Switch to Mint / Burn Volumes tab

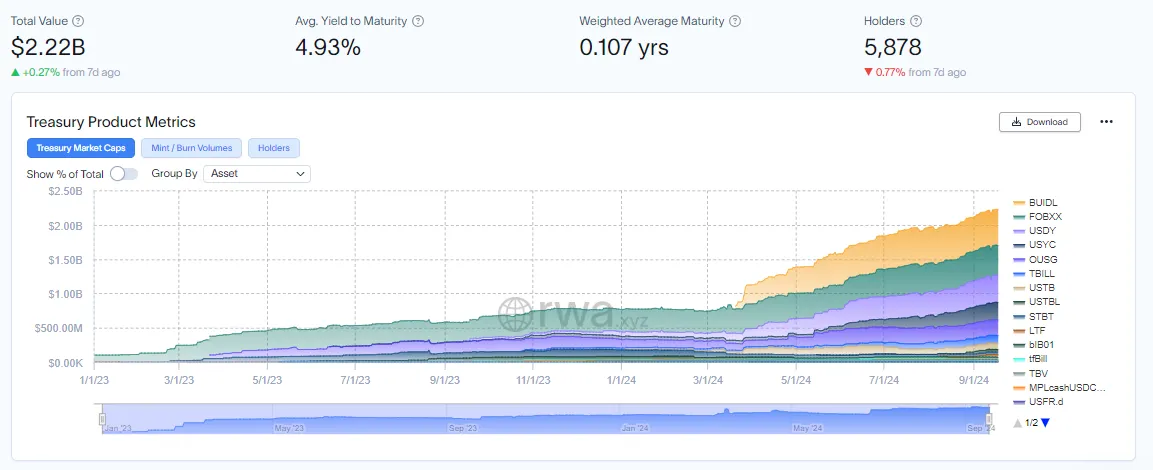pyautogui.click(x=192, y=148)
